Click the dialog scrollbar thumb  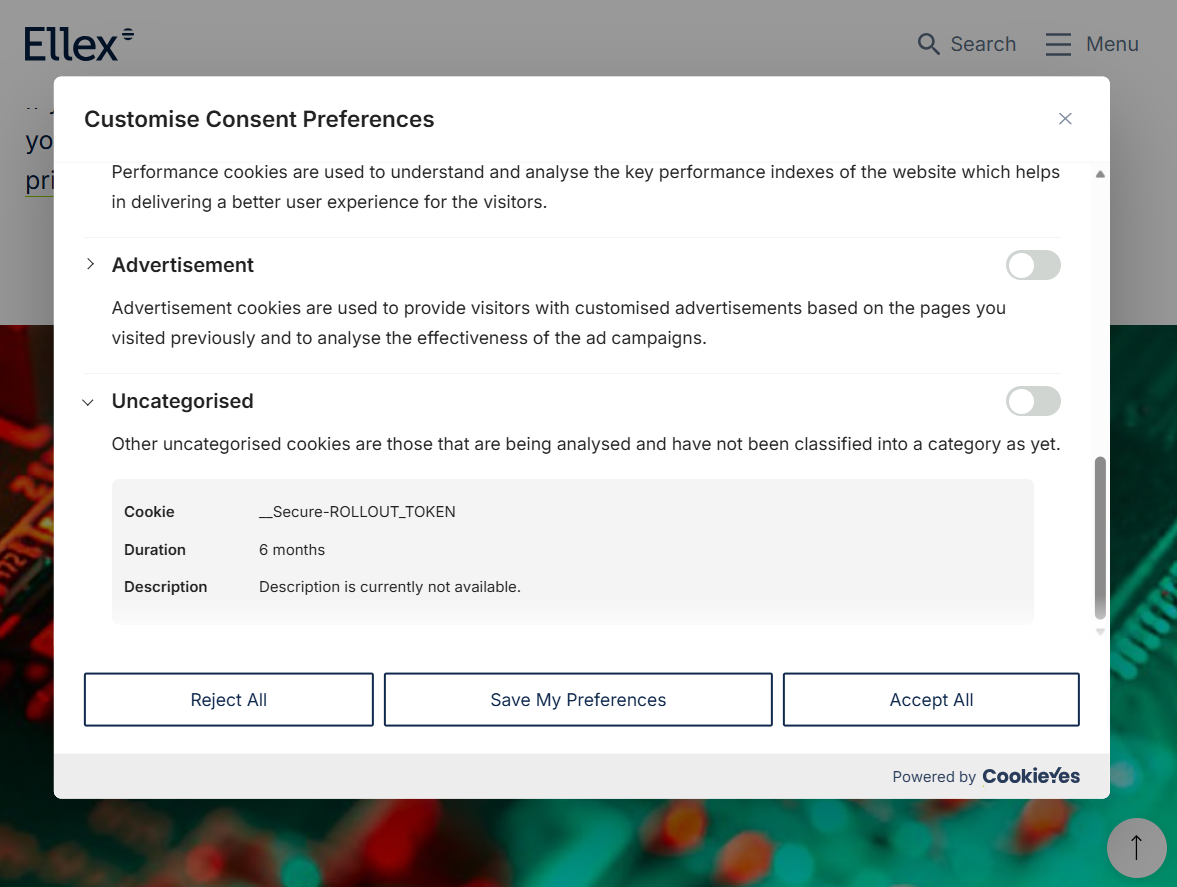point(1100,537)
